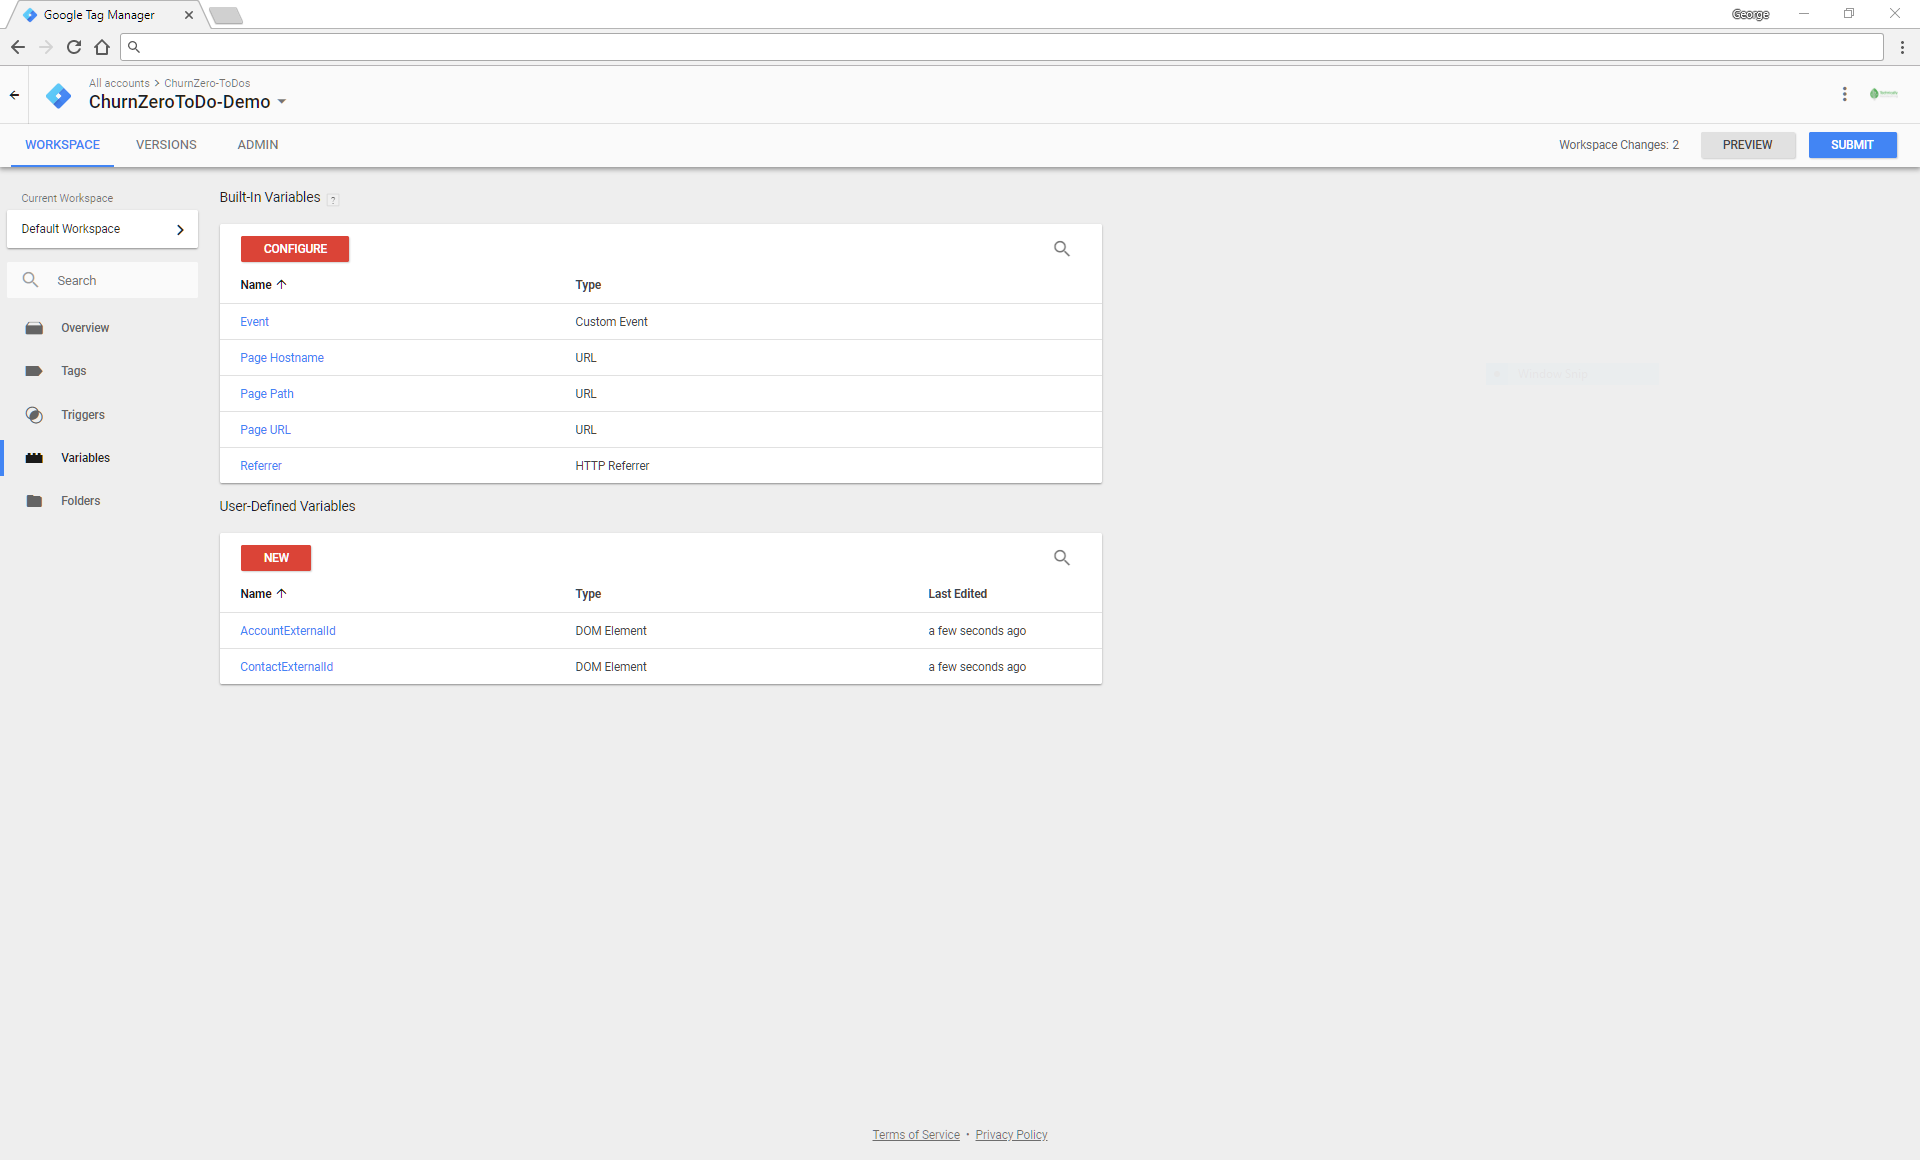1920x1160 pixels.
Task: Search built-in variables with magnifier icon
Action: (x=1061, y=249)
